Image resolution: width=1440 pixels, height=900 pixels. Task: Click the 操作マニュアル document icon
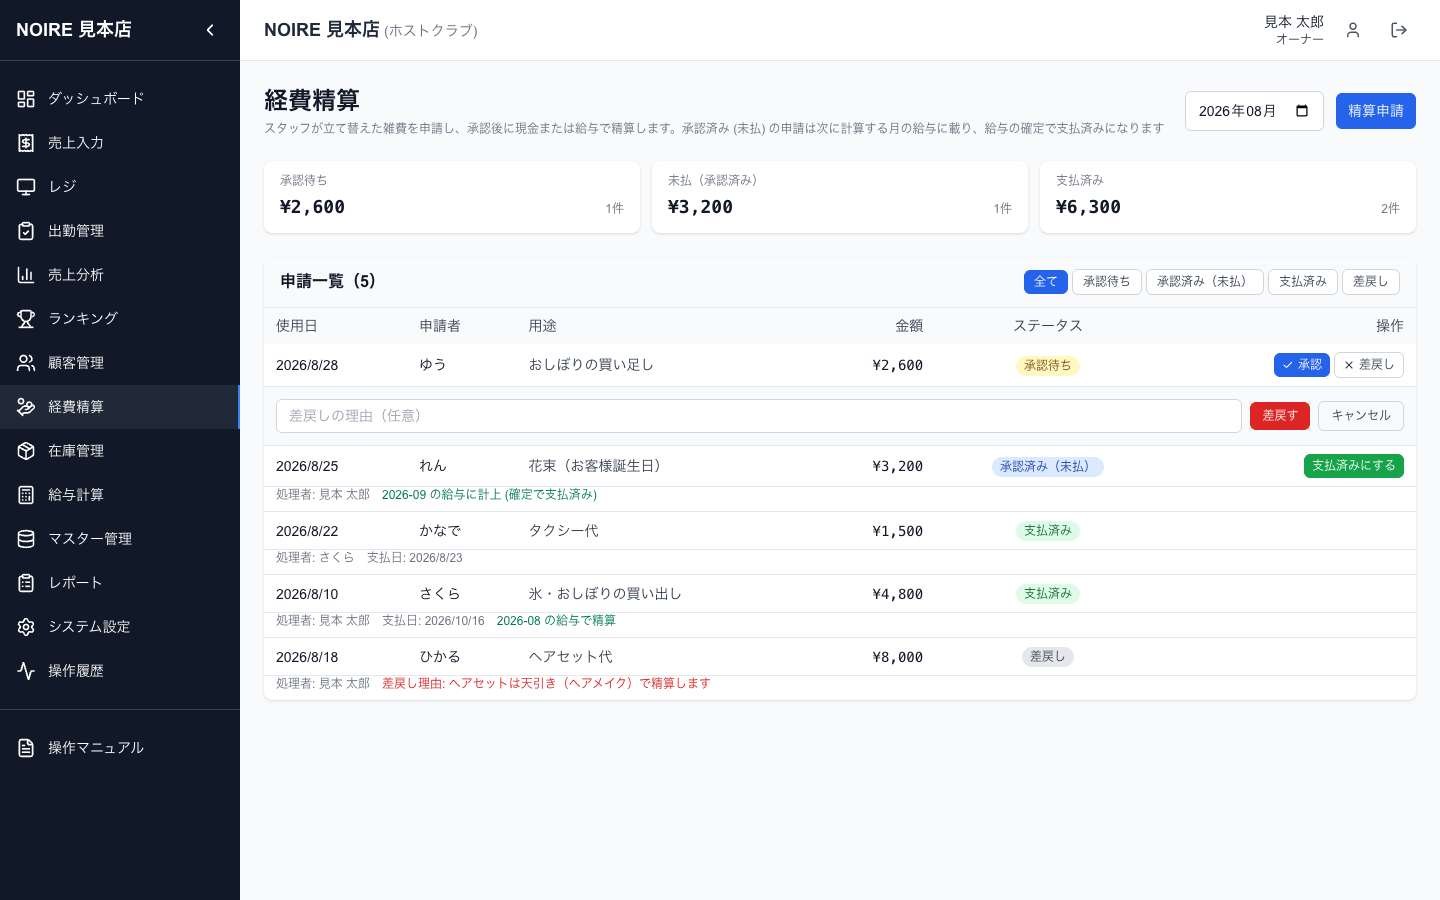(x=26, y=748)
